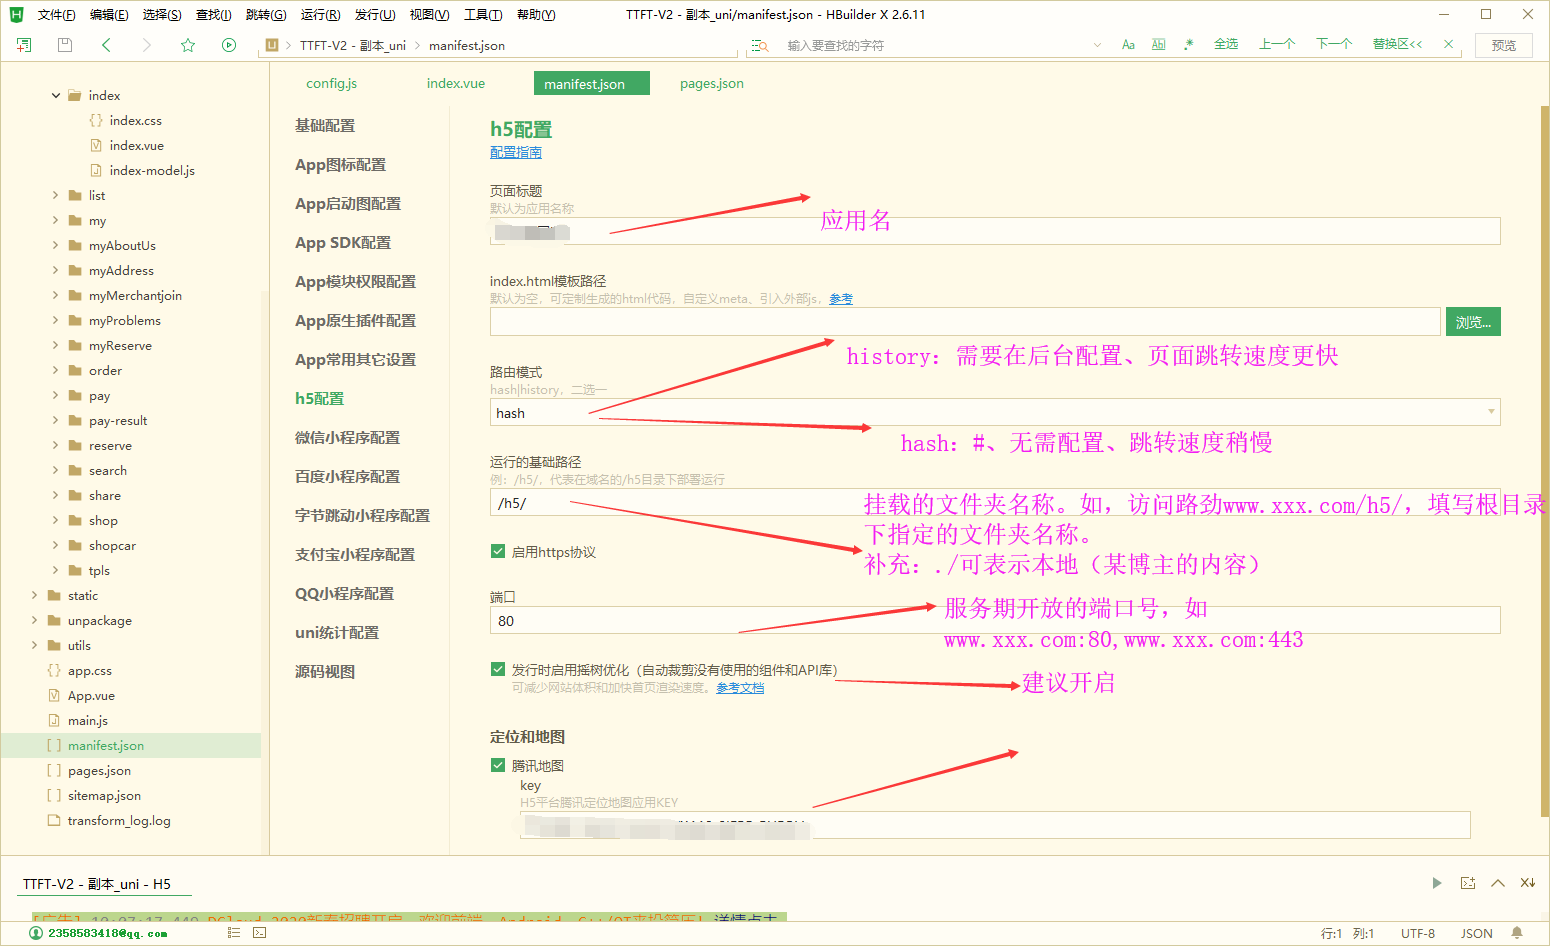Image resolution: width=1550 pixels, height=946 pixels.
Task: Click the save file icon
Action: [65, 45]
